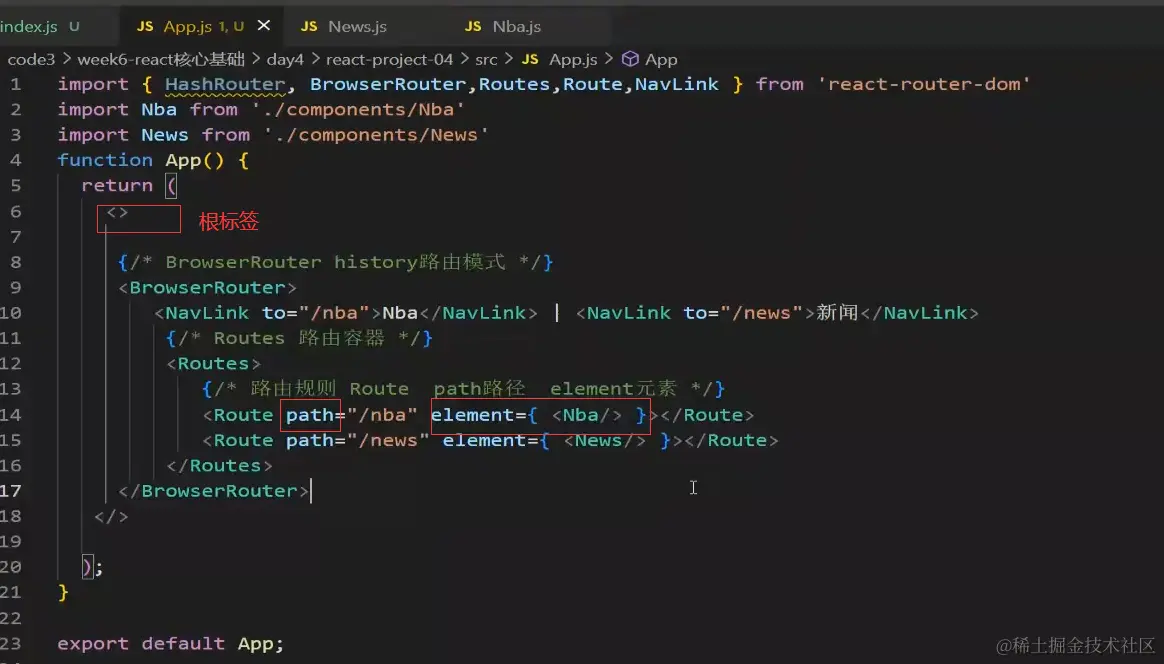Click the cube symbol icon in breadcrumb
Screen dimensions: 1164x664
tap(630, 59)
